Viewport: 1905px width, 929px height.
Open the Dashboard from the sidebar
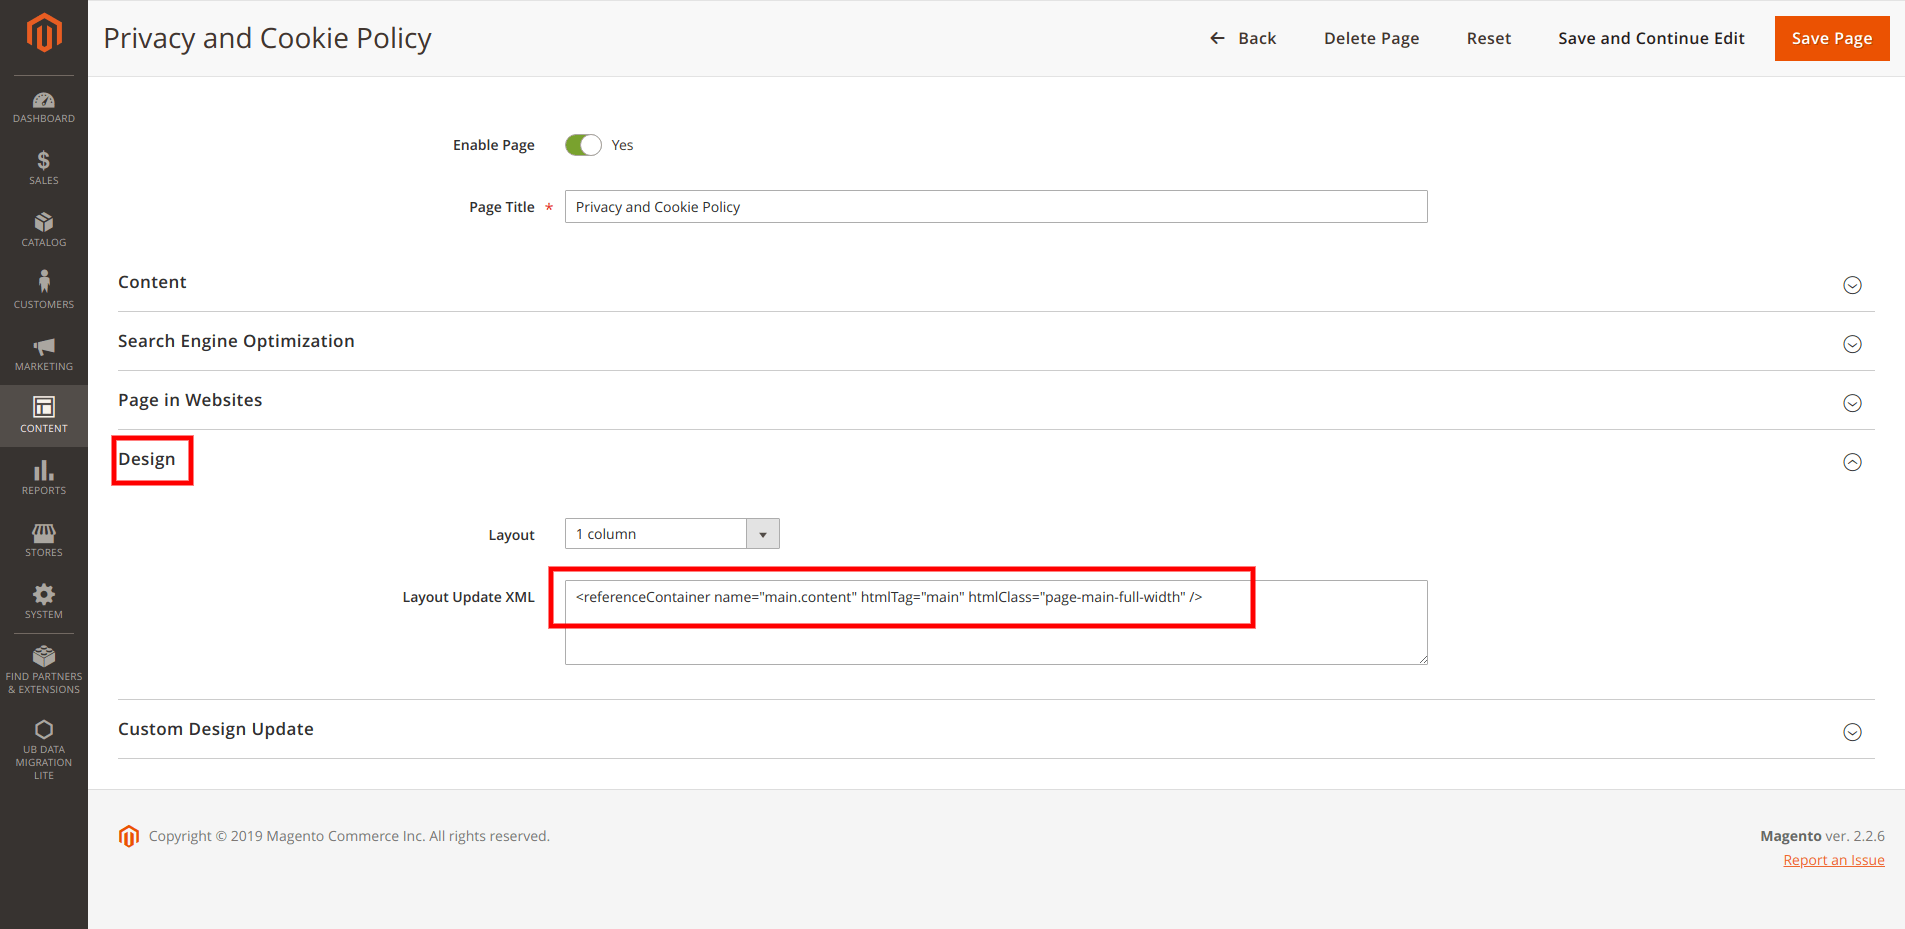[44, 105]
